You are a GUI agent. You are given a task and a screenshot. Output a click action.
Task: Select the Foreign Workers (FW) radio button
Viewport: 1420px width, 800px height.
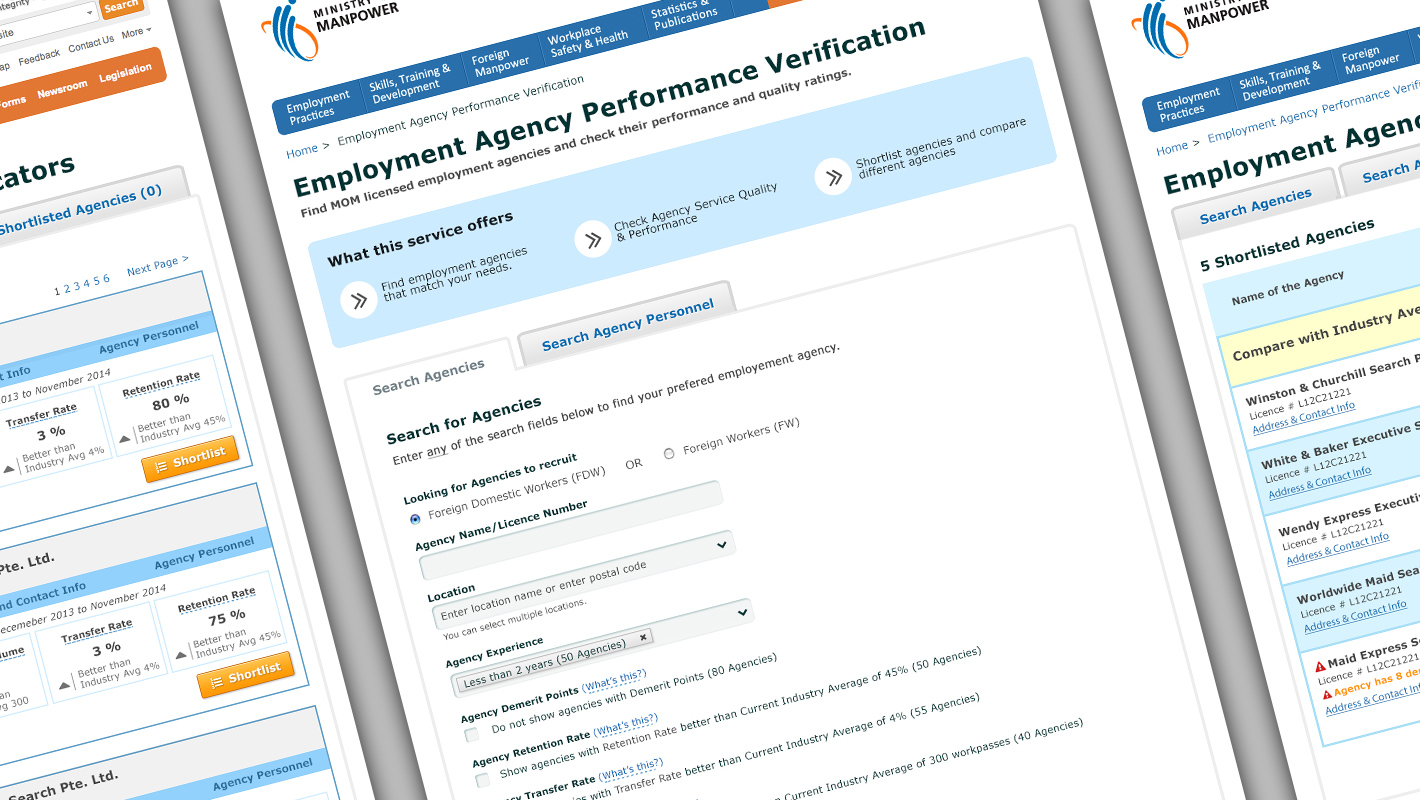(x=669, y=453)
